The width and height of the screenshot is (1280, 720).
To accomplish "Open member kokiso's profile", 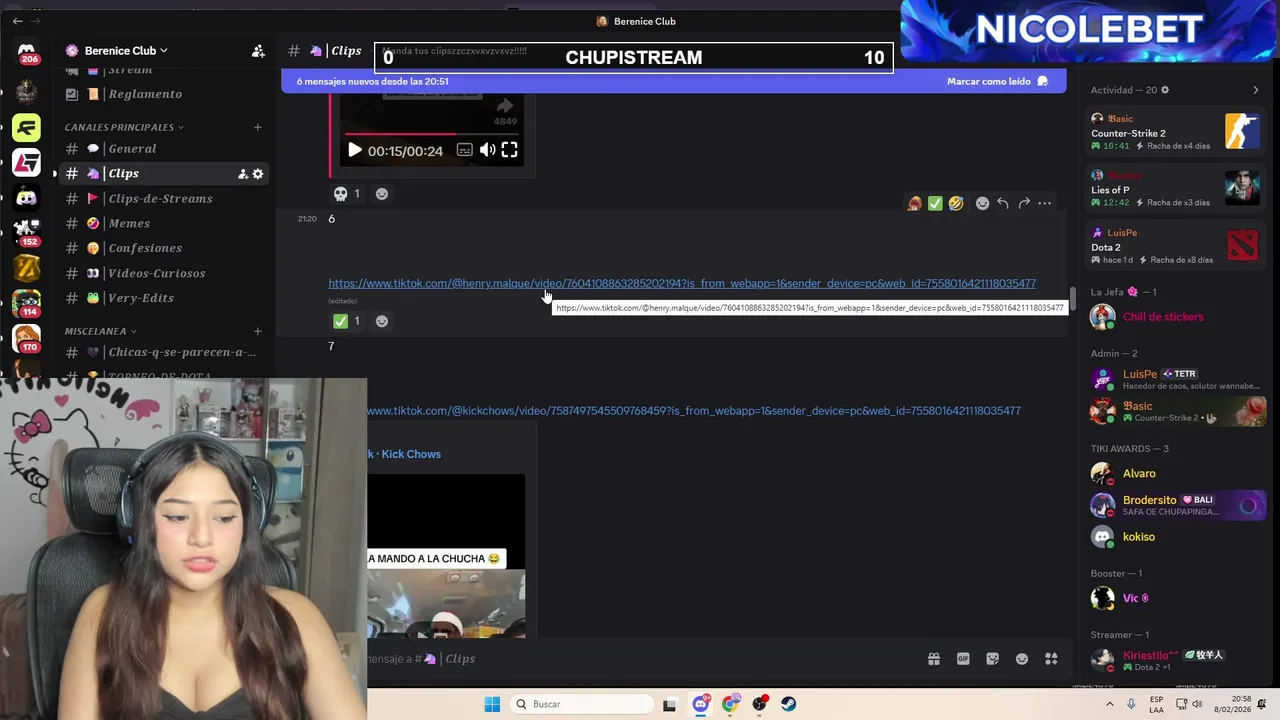I will [1176, 537].
